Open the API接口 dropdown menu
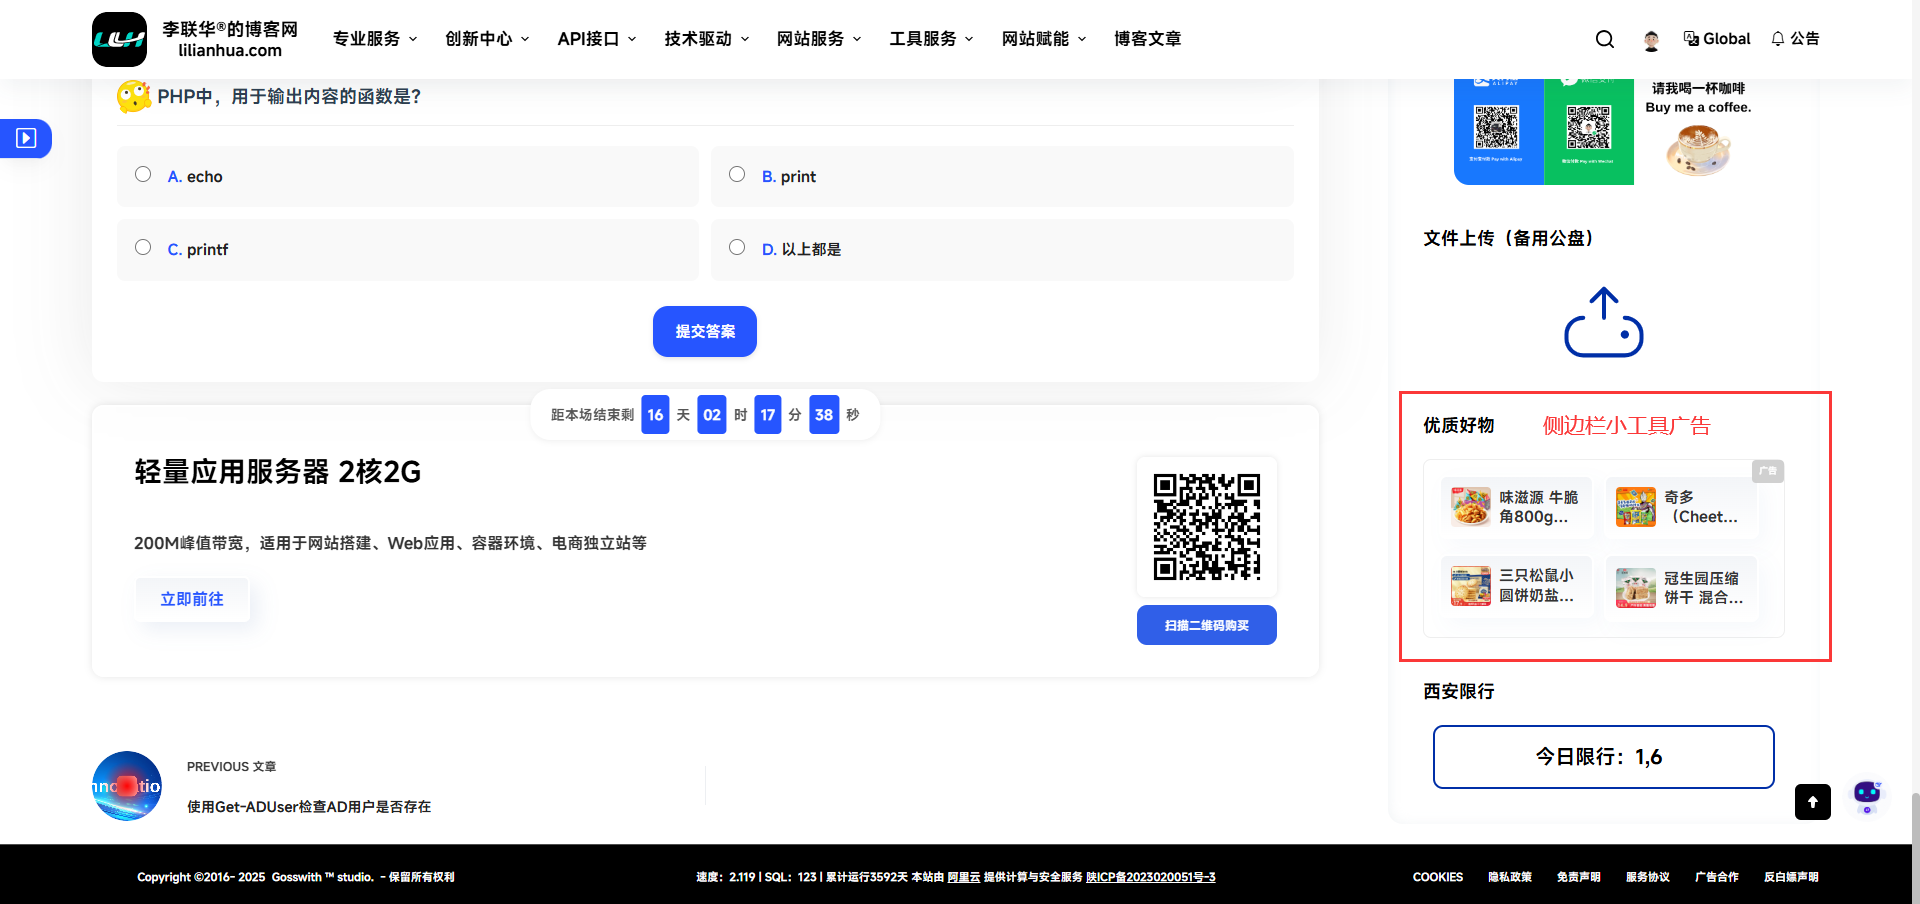The width and height of the screenshot is (1920, 904). [596, 39]
